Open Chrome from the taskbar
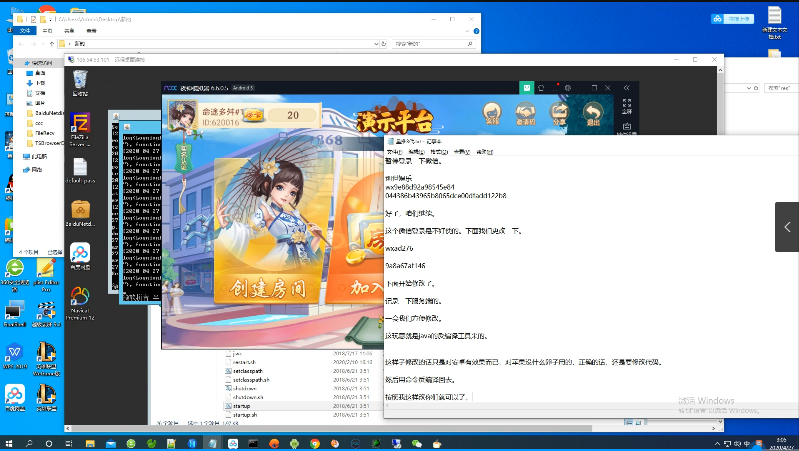This screenshot has height=451, width=799. pyautogui.click(x=315, y=443)
